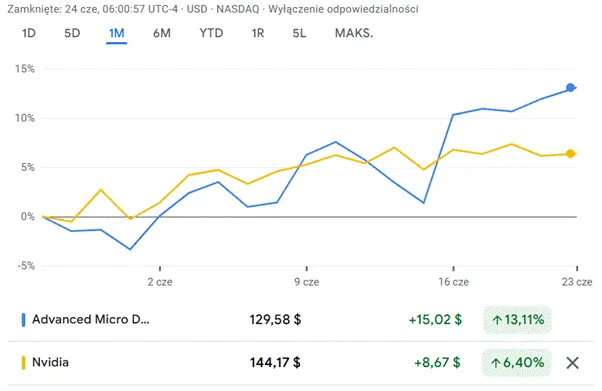
Task: Click the USD currency text
Action: tap(197, 9)
